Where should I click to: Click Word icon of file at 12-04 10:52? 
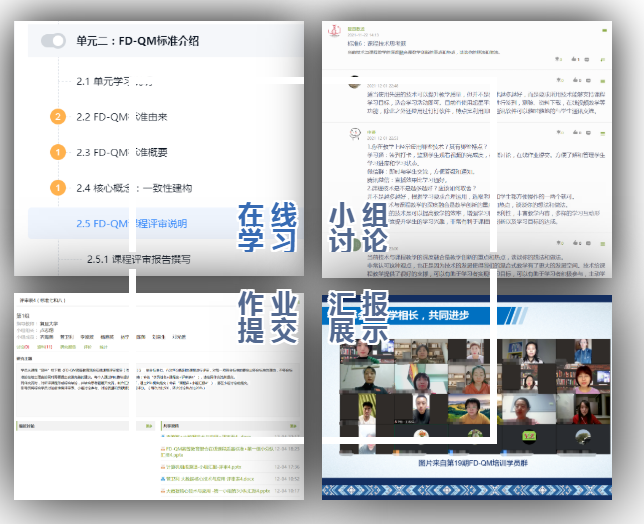163,479
